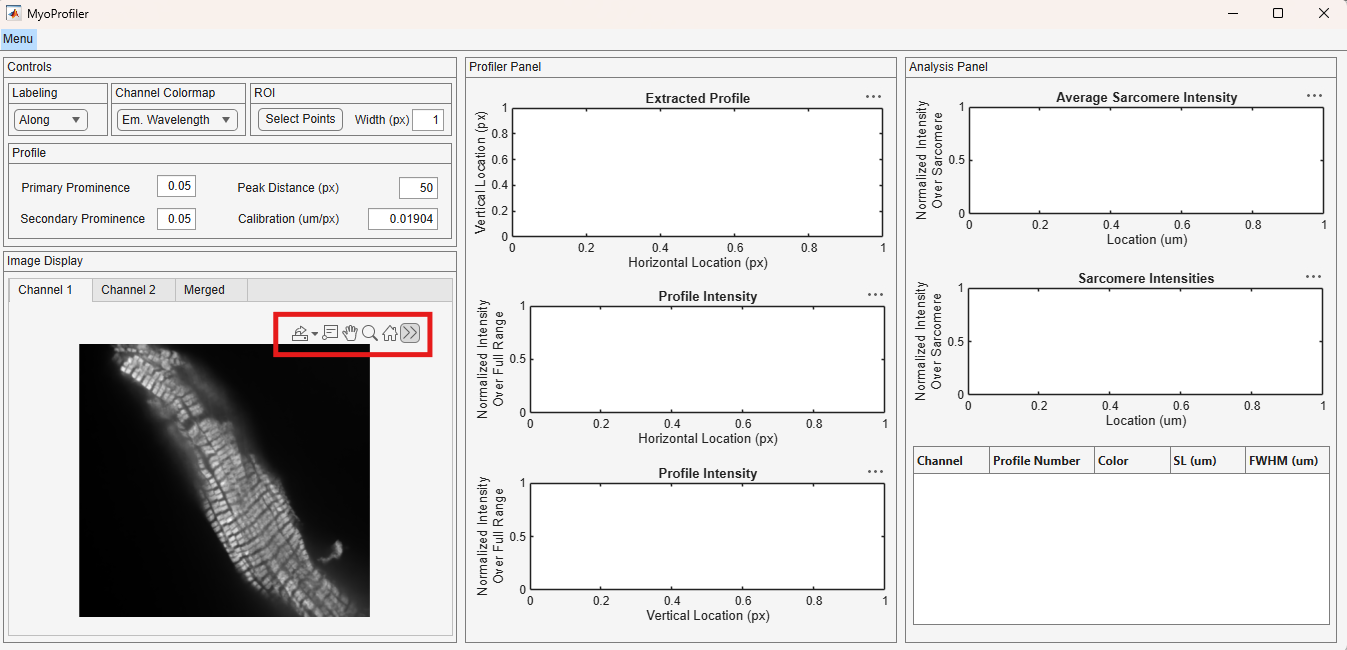Viewport: 1347px width, 650px height.
Task: Open the Channel Colormap dropdown
Action: pos(176,120)
